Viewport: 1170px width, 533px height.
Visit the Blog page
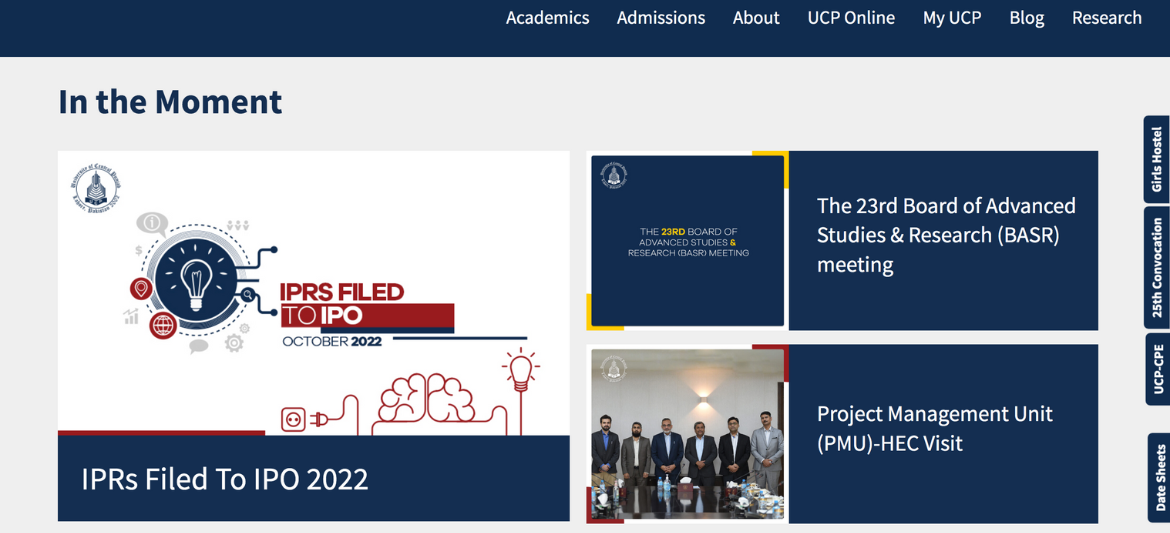click(x=1027, y=18)
